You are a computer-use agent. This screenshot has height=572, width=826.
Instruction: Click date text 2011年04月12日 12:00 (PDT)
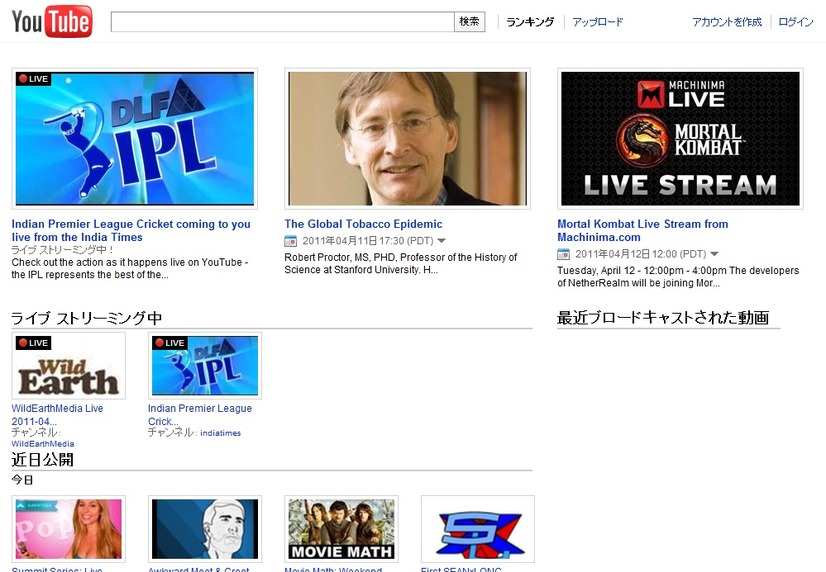tap(641, 254)
